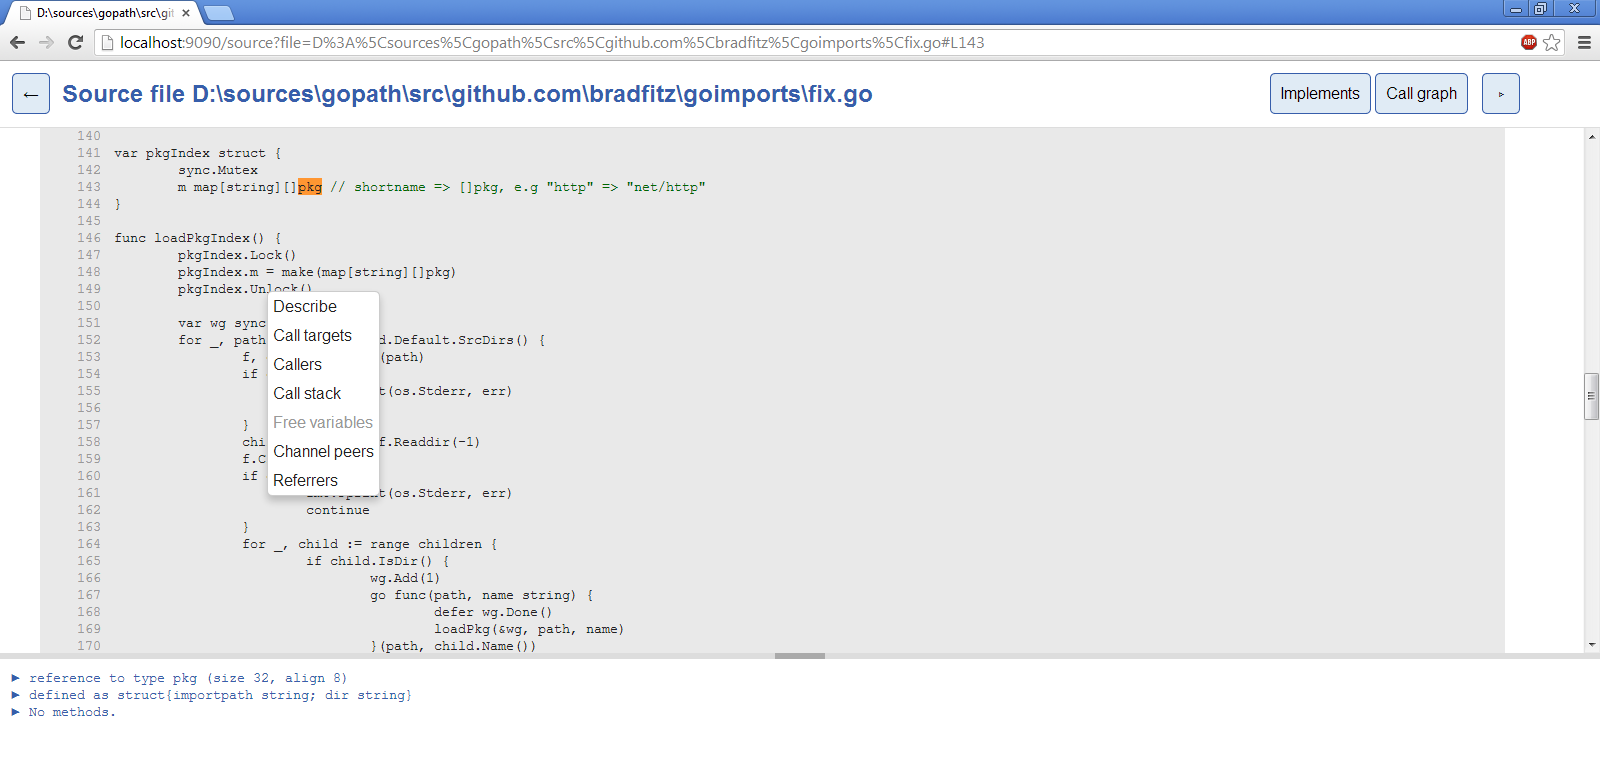Reload the page with refresh icon
The image size is (1600, 772).
pyautogui.click(x=75, y=42)
